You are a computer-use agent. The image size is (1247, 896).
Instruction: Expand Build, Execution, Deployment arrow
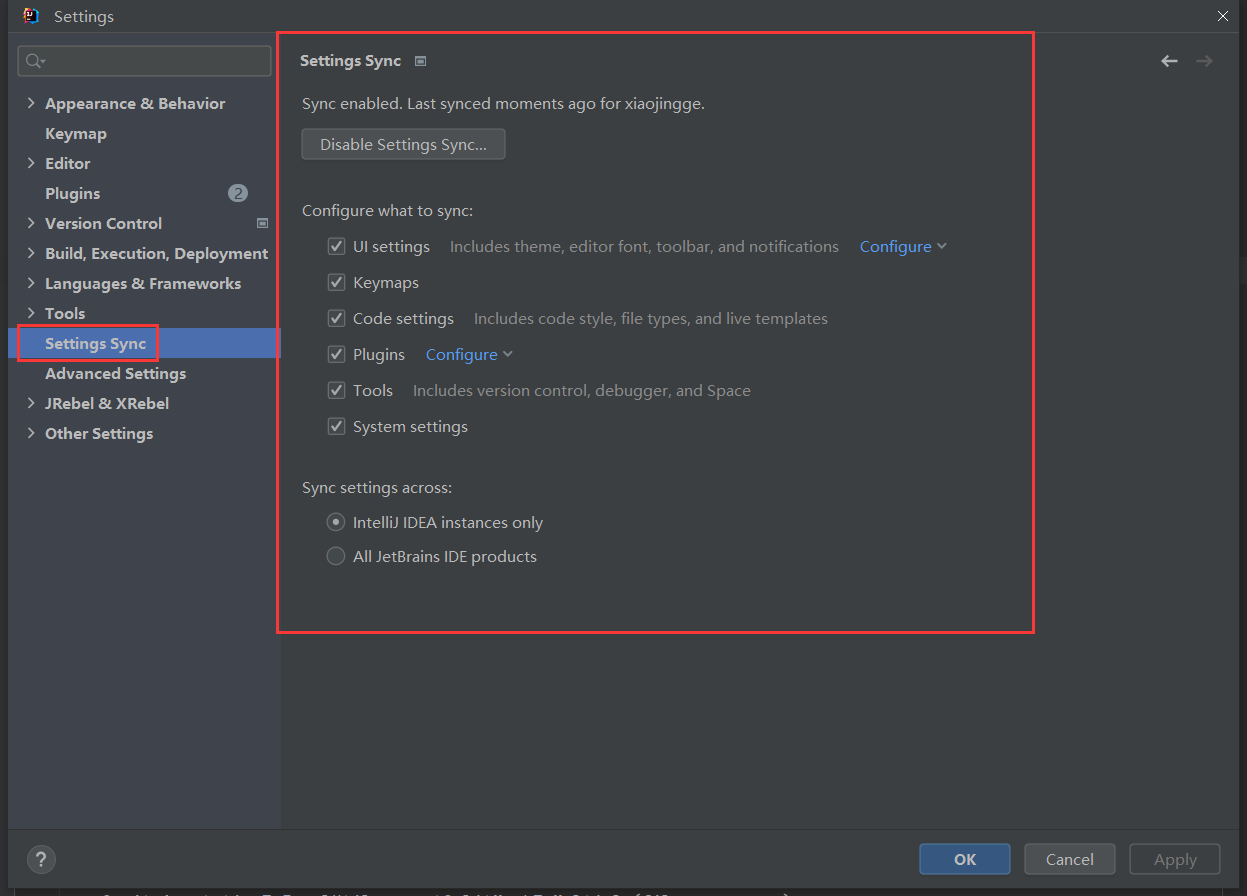click(31, 253)
